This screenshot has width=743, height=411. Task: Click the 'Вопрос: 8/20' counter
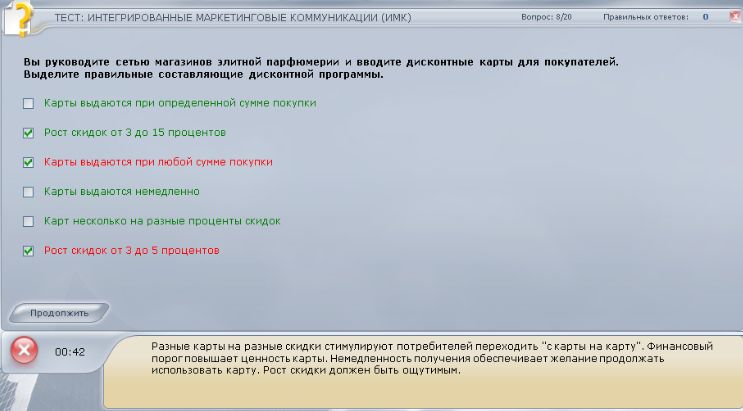point(549,17)
